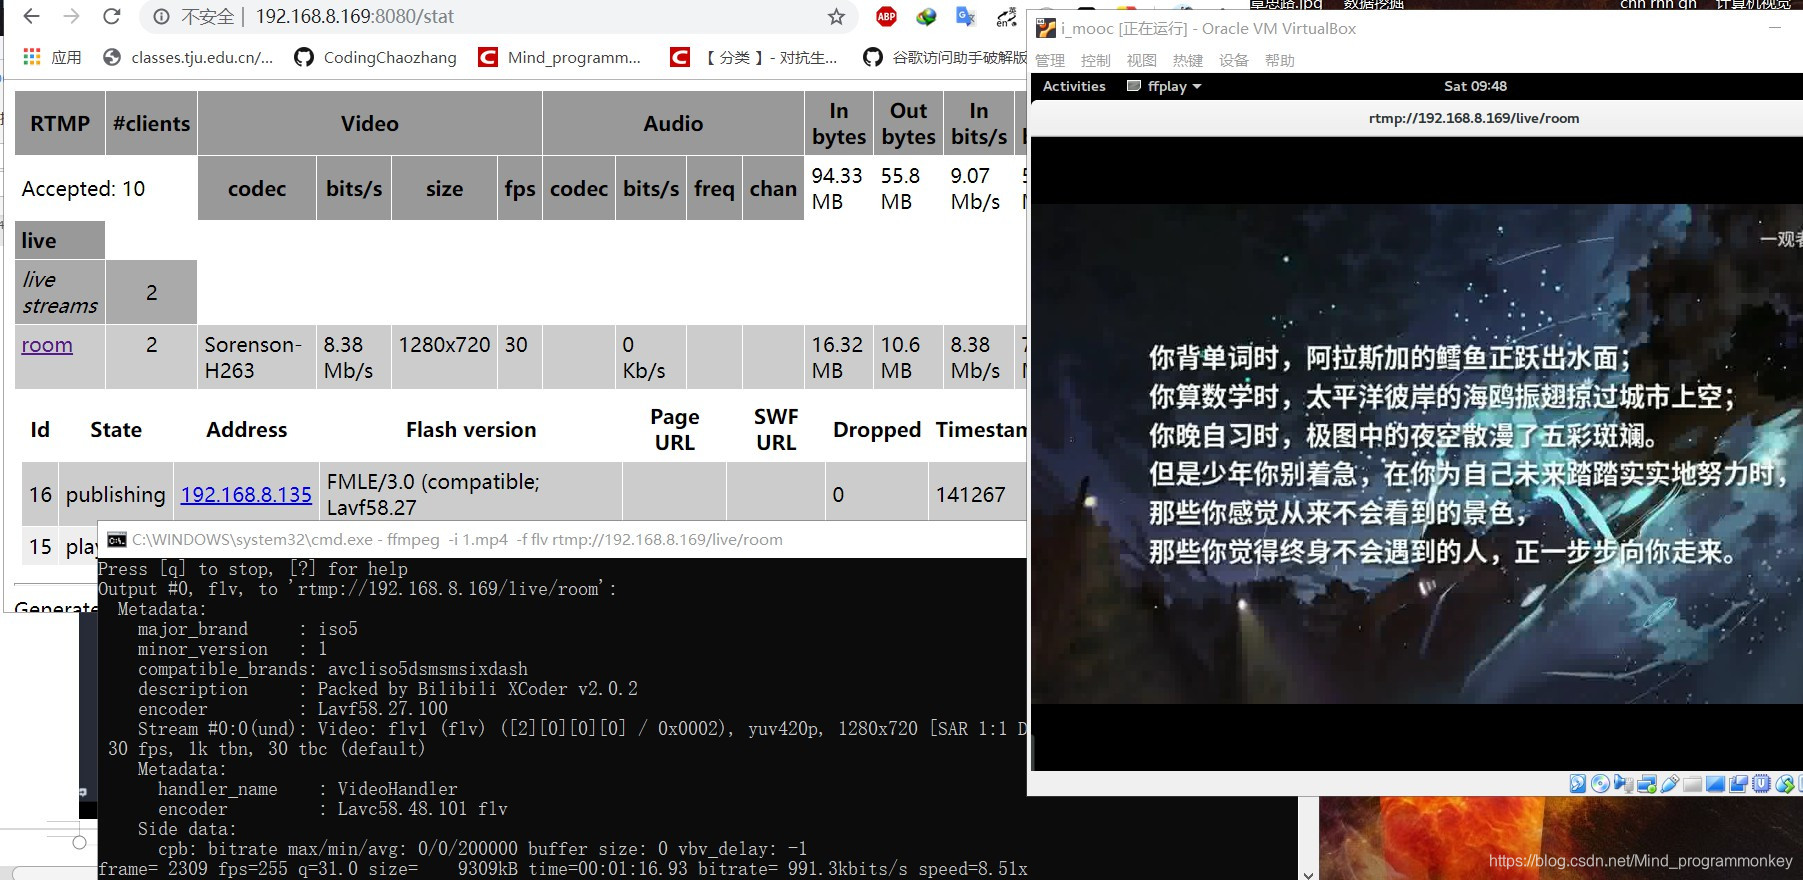Image resolution: width=1803 pixels, height=880 pixels.
Task: Click the cmd.exe window icon
Action: [x=117, y=540]
